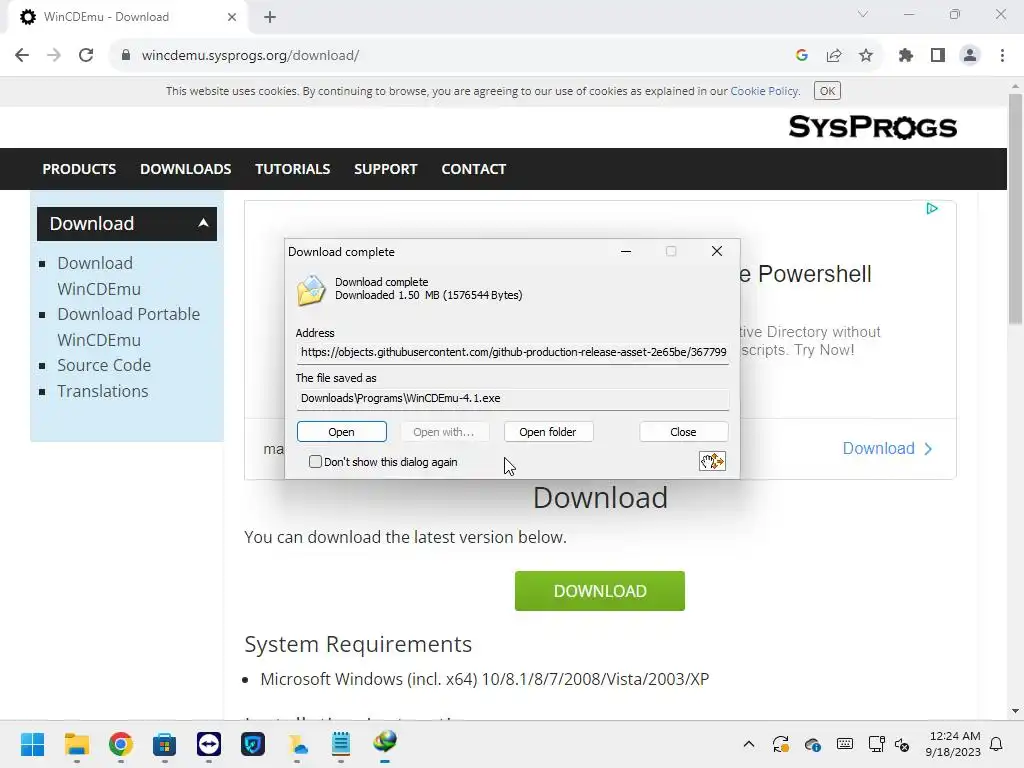Click the browser address bar URL
The width and height of the screenshot is (1024, 768).
[250, 56]
